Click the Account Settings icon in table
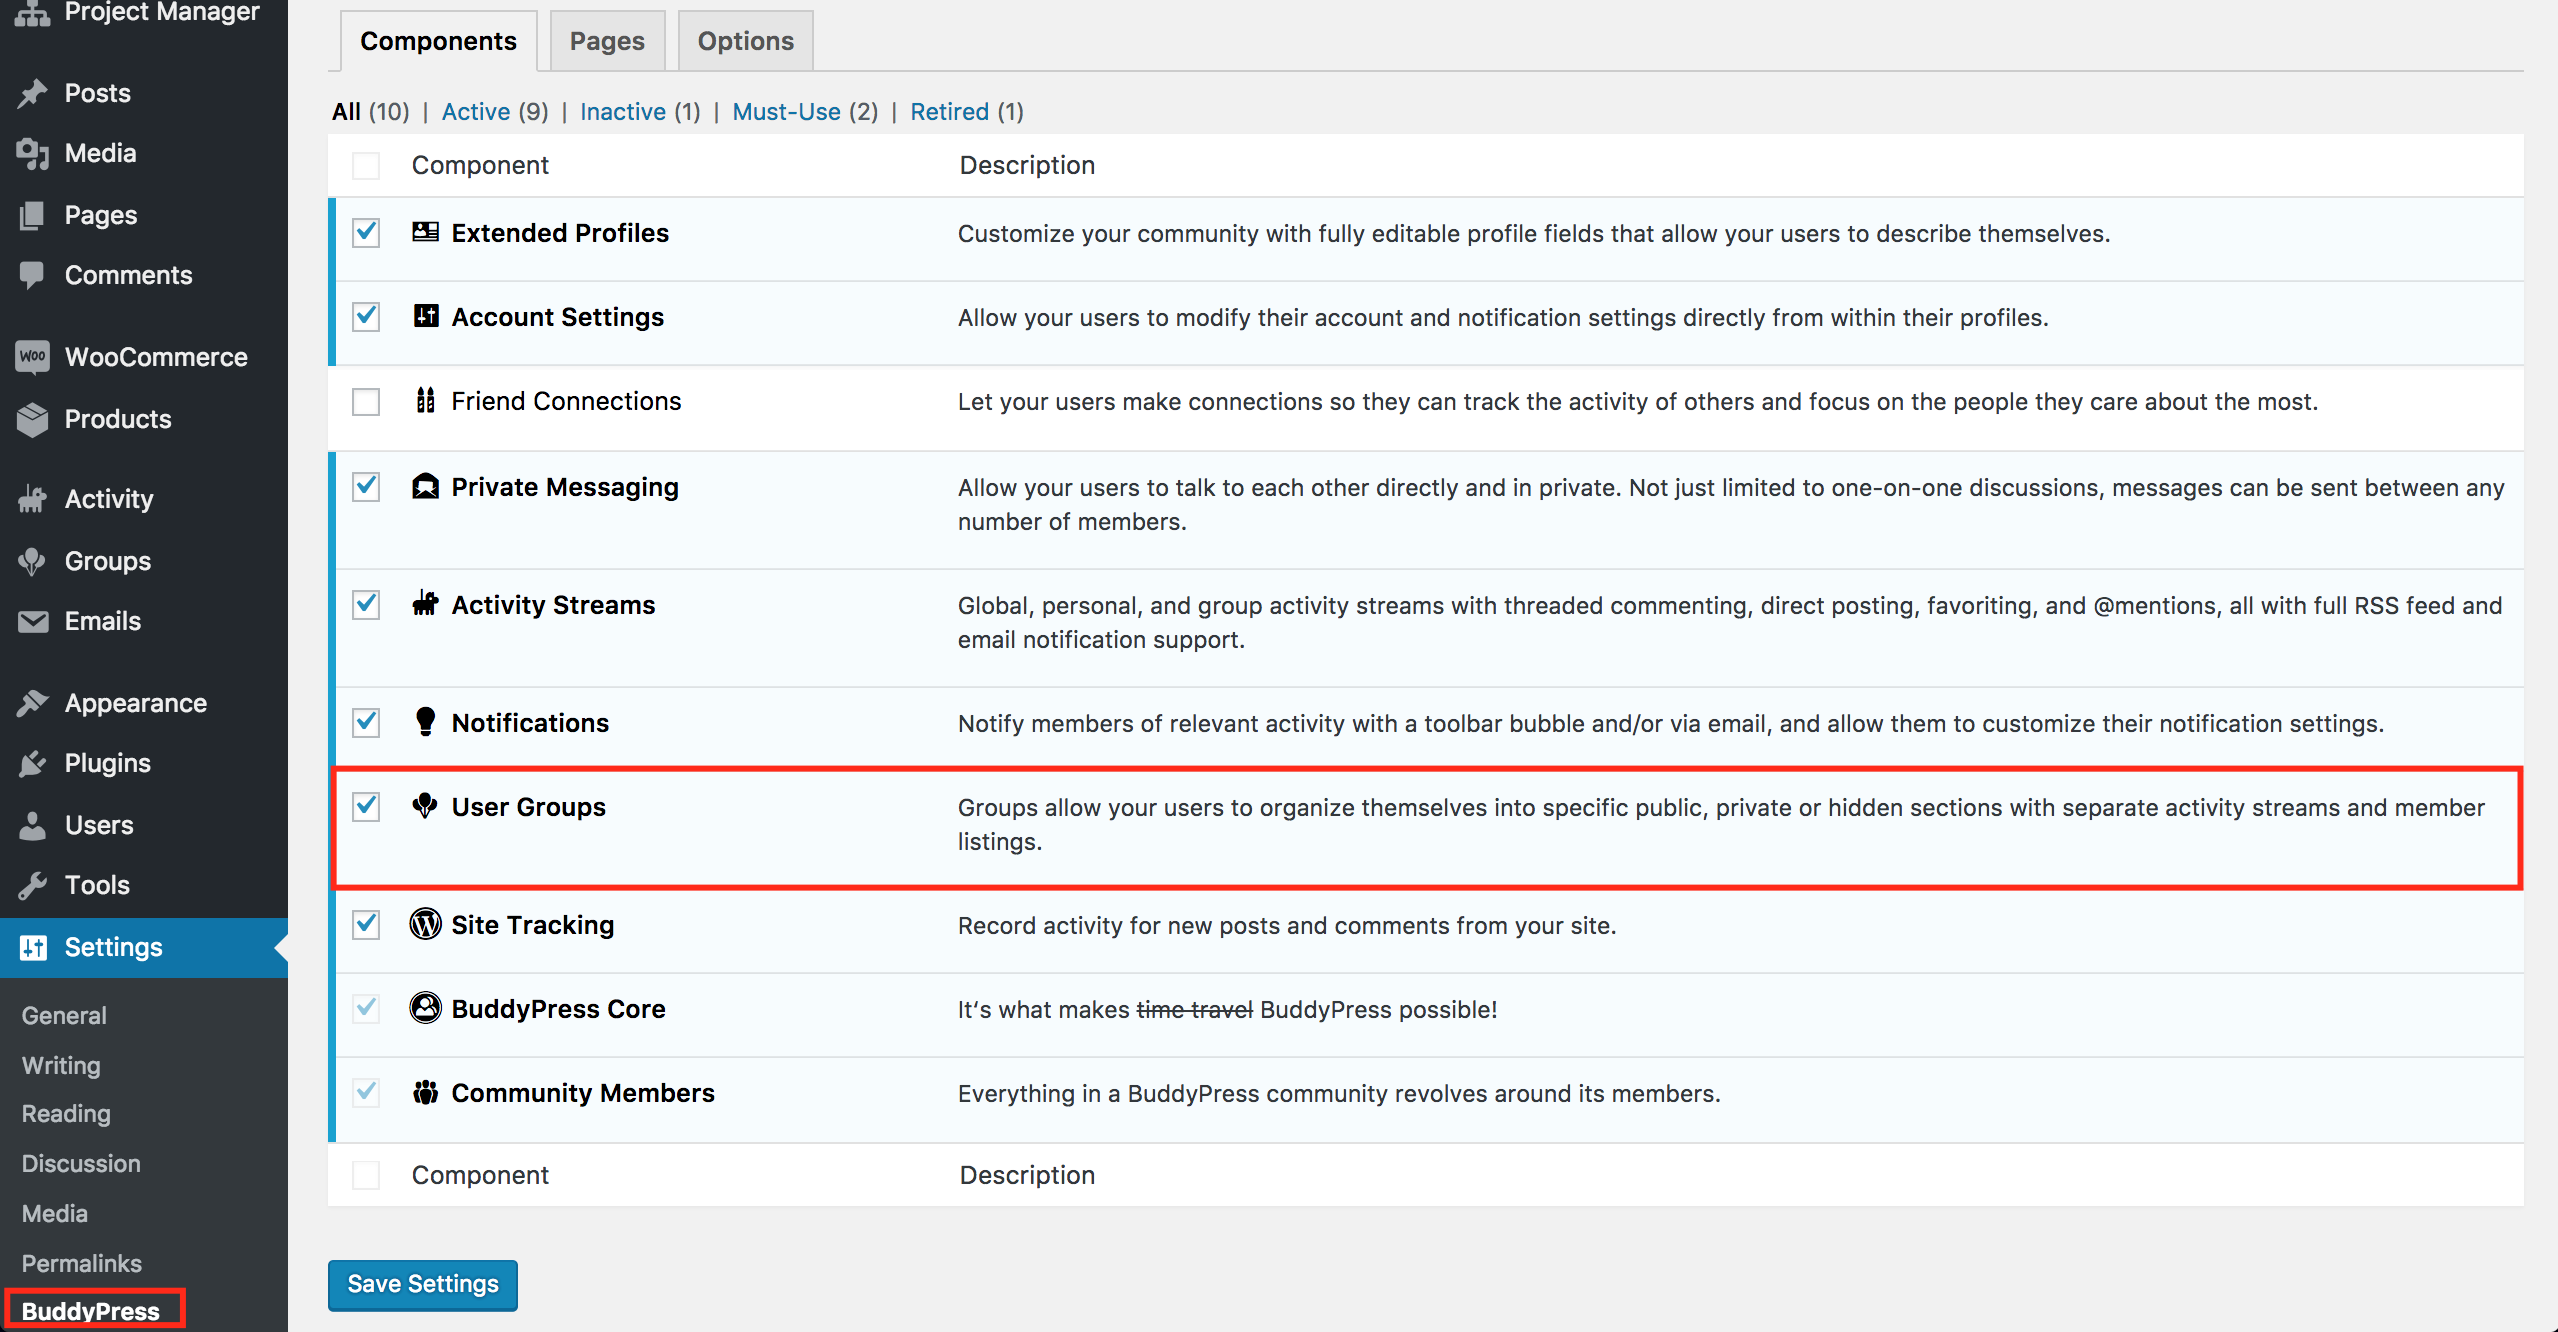Screen dimensions: 2558x1332 pyautogui.click(x=425, y=316)
